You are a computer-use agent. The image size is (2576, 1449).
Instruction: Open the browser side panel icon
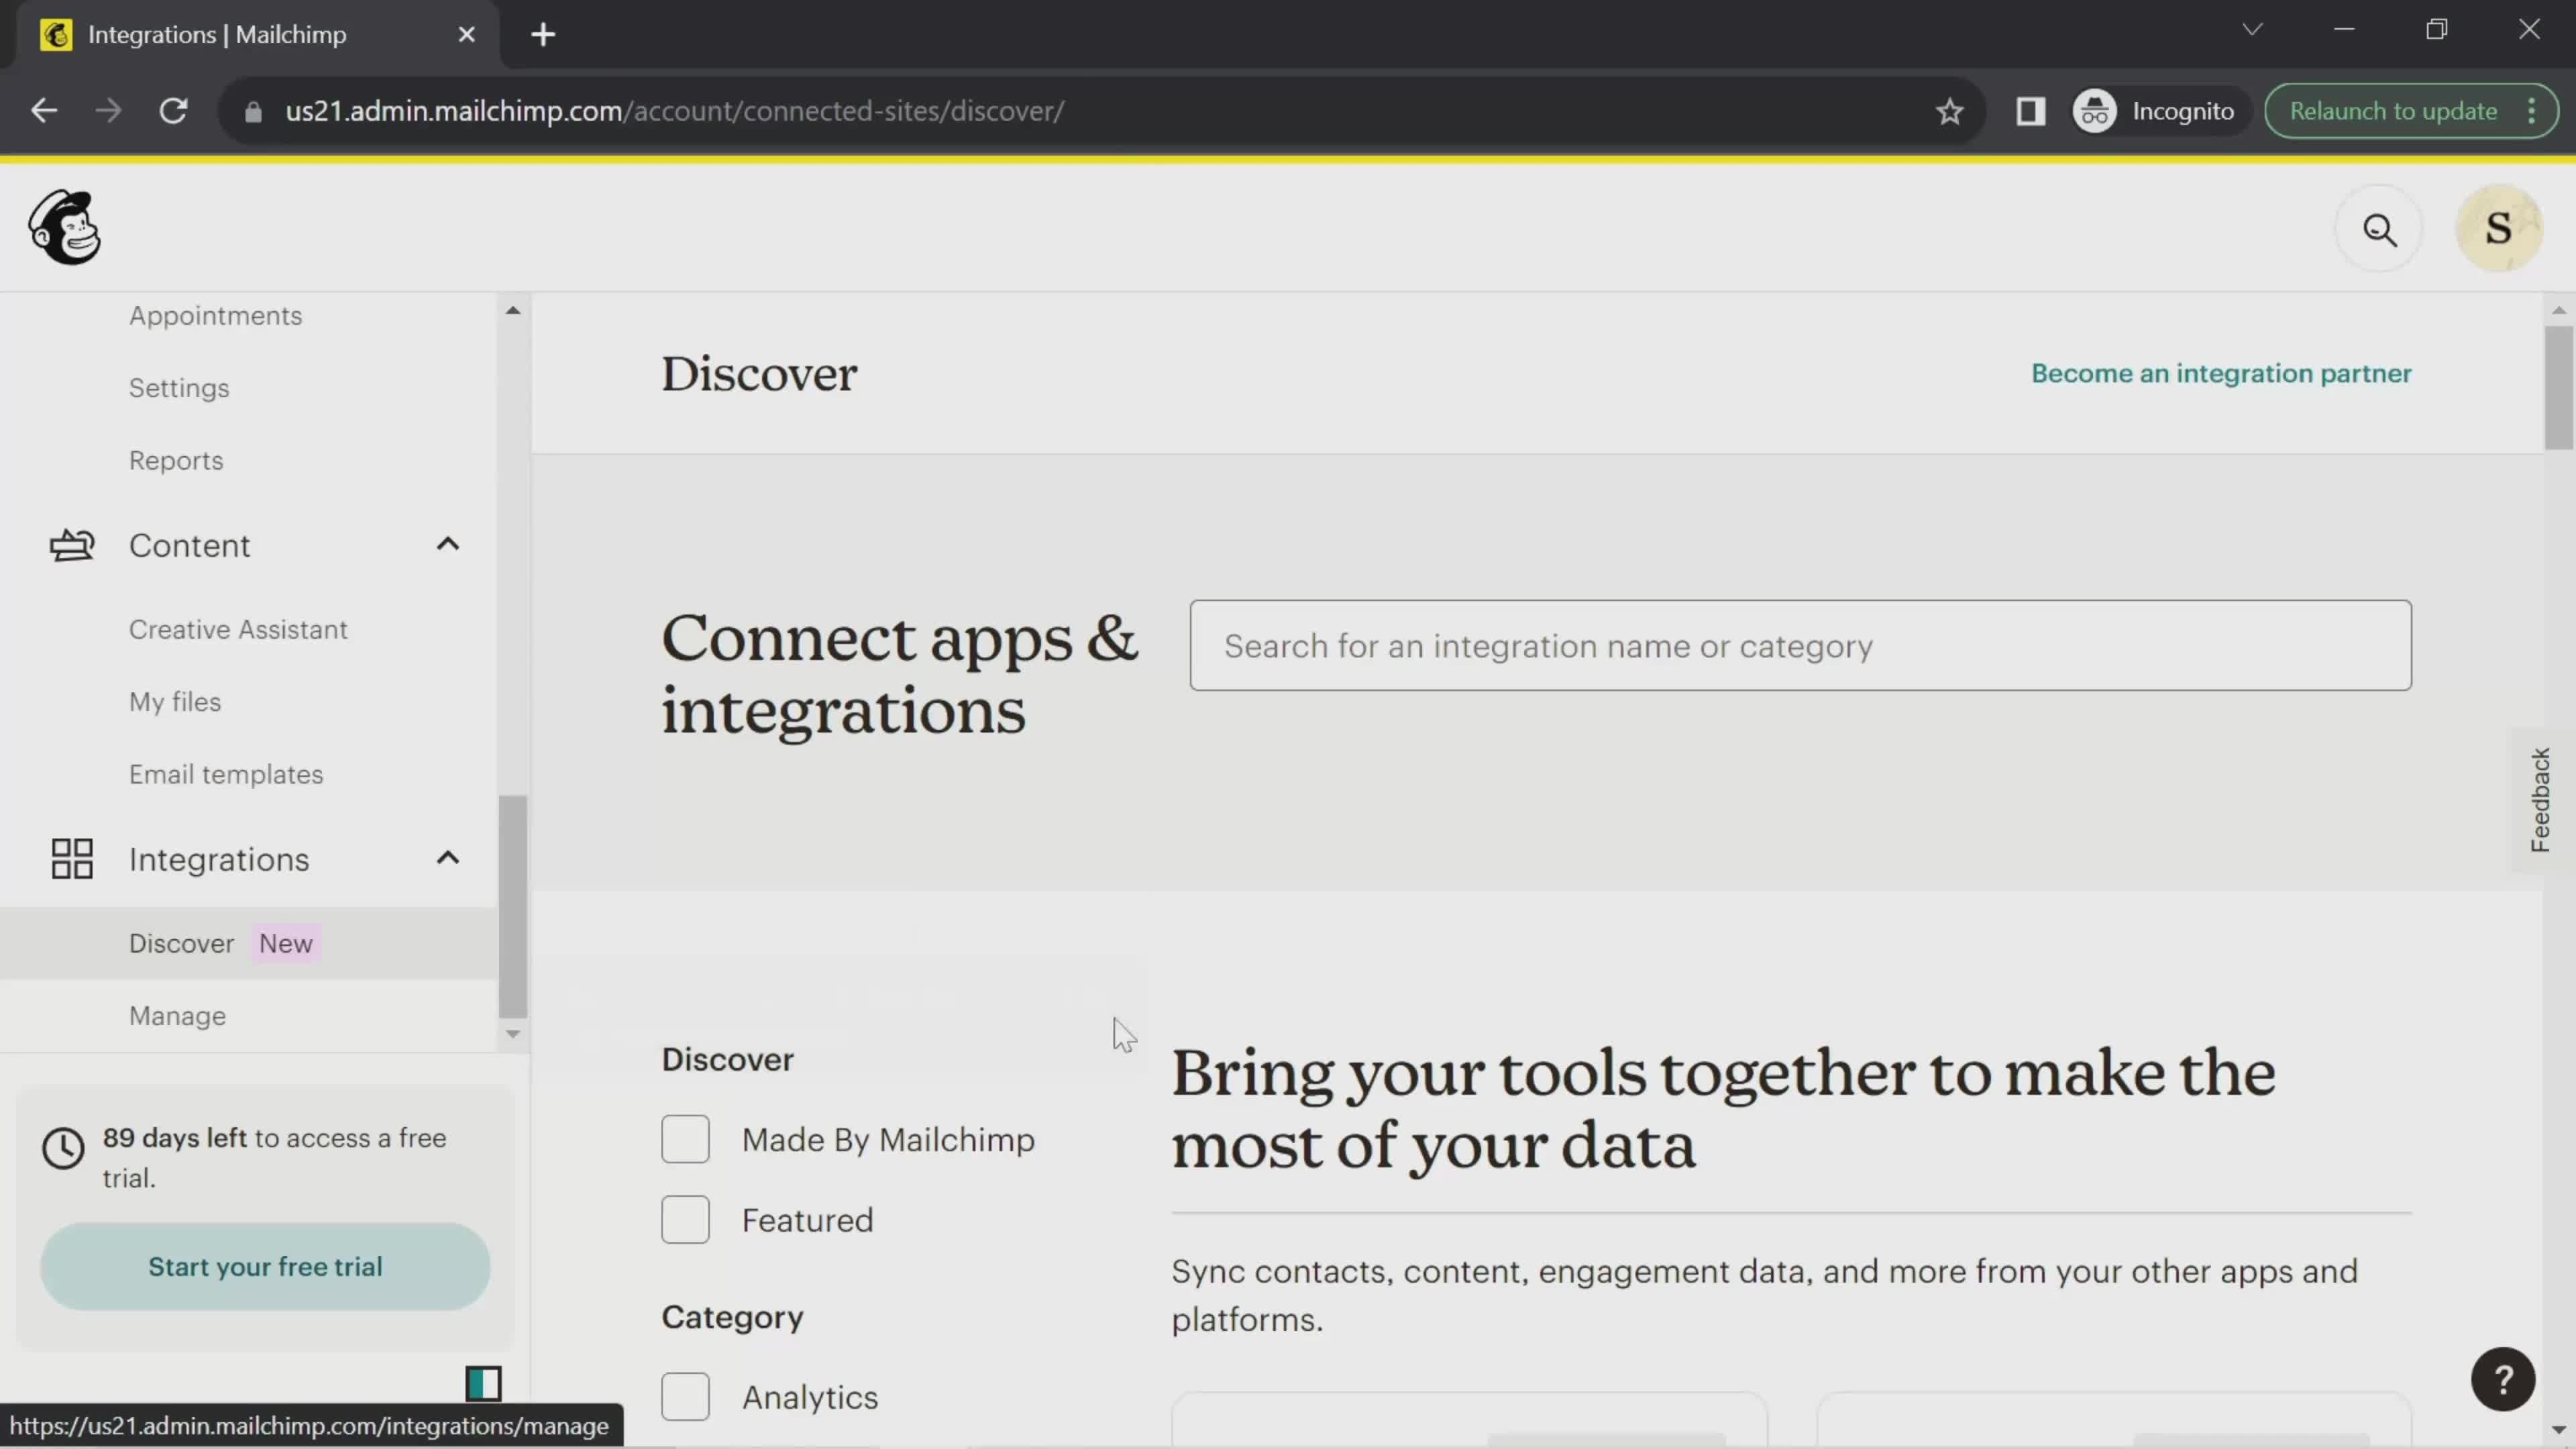pos(2030,111)
